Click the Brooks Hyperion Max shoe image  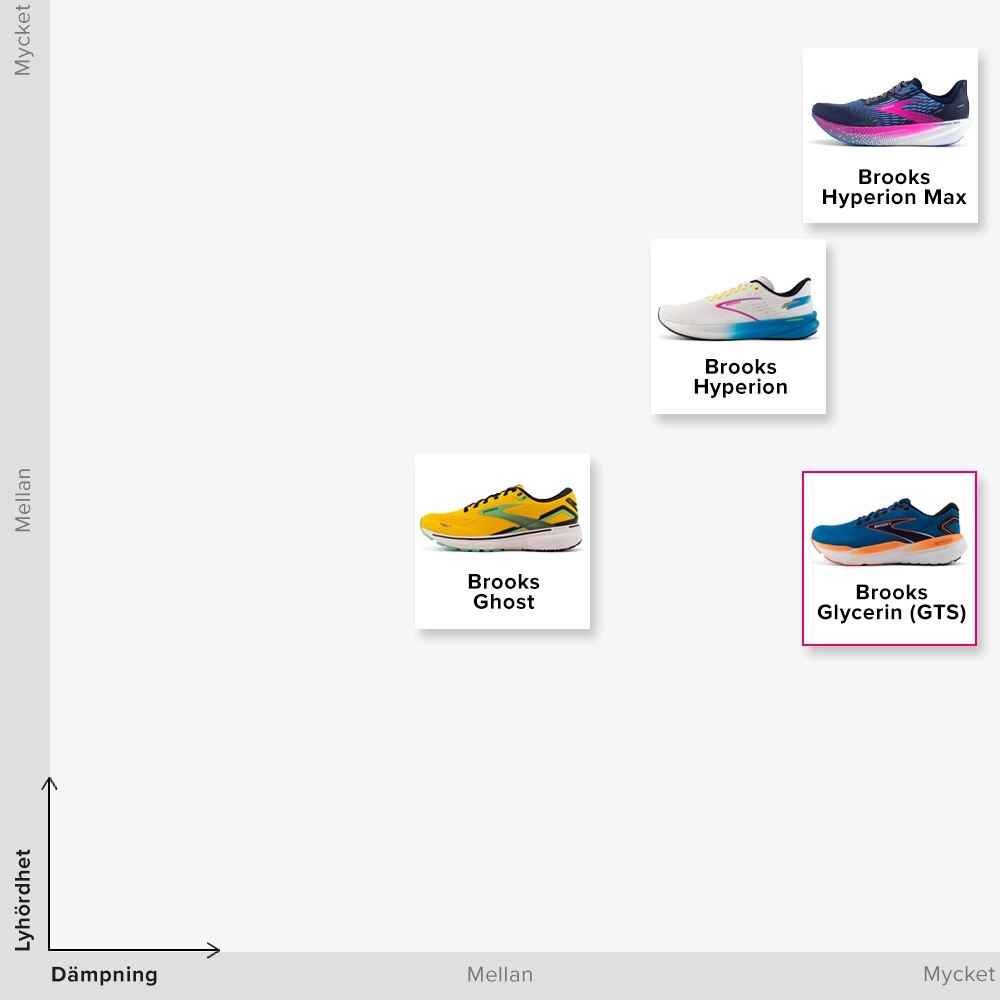click(x=889, y=108)
